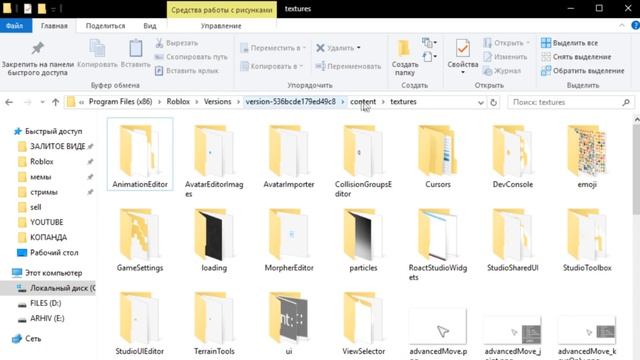640x360 pixels.
Task: Expand address bar history dropdown
Action: click(480, 102)
